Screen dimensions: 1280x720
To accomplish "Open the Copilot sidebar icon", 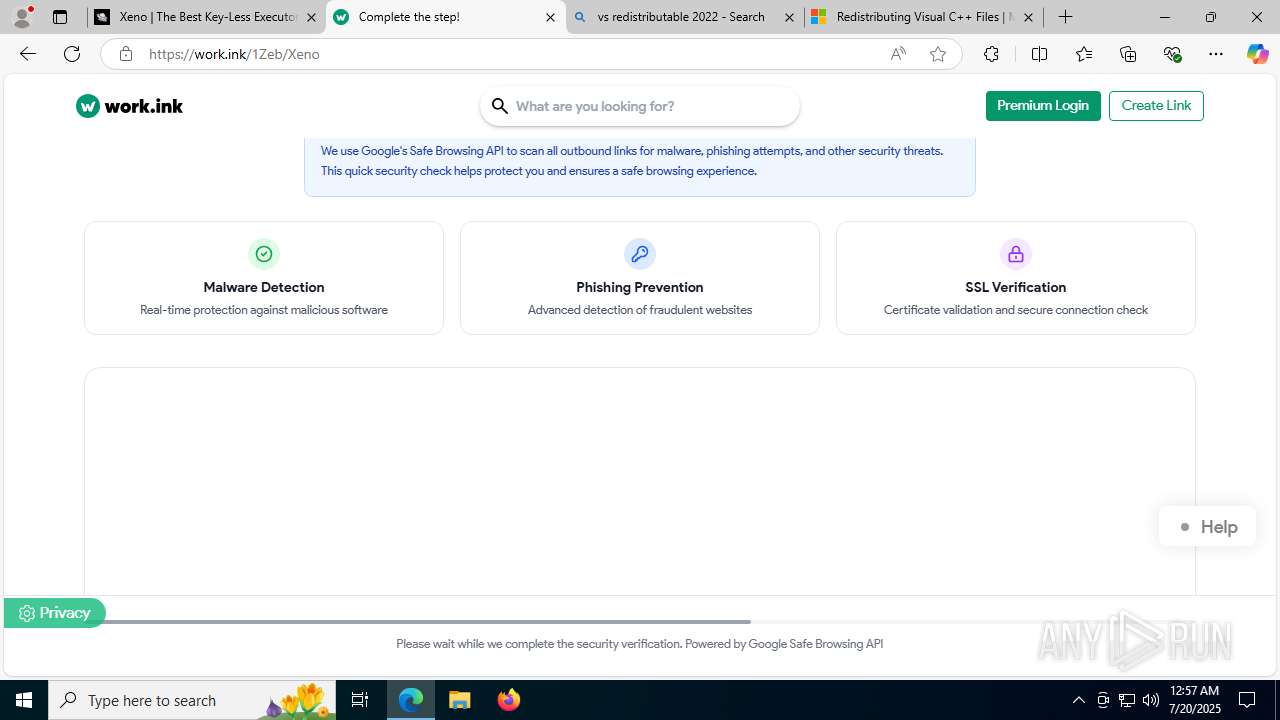I will tap(1257, 54).
